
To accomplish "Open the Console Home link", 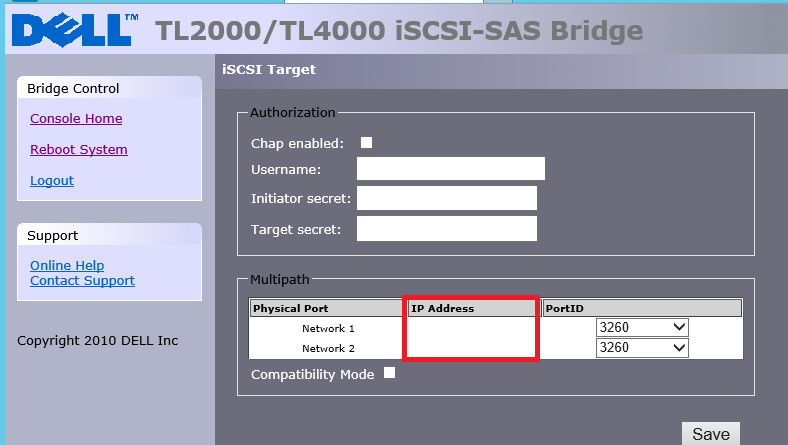I will click(76, 119).
